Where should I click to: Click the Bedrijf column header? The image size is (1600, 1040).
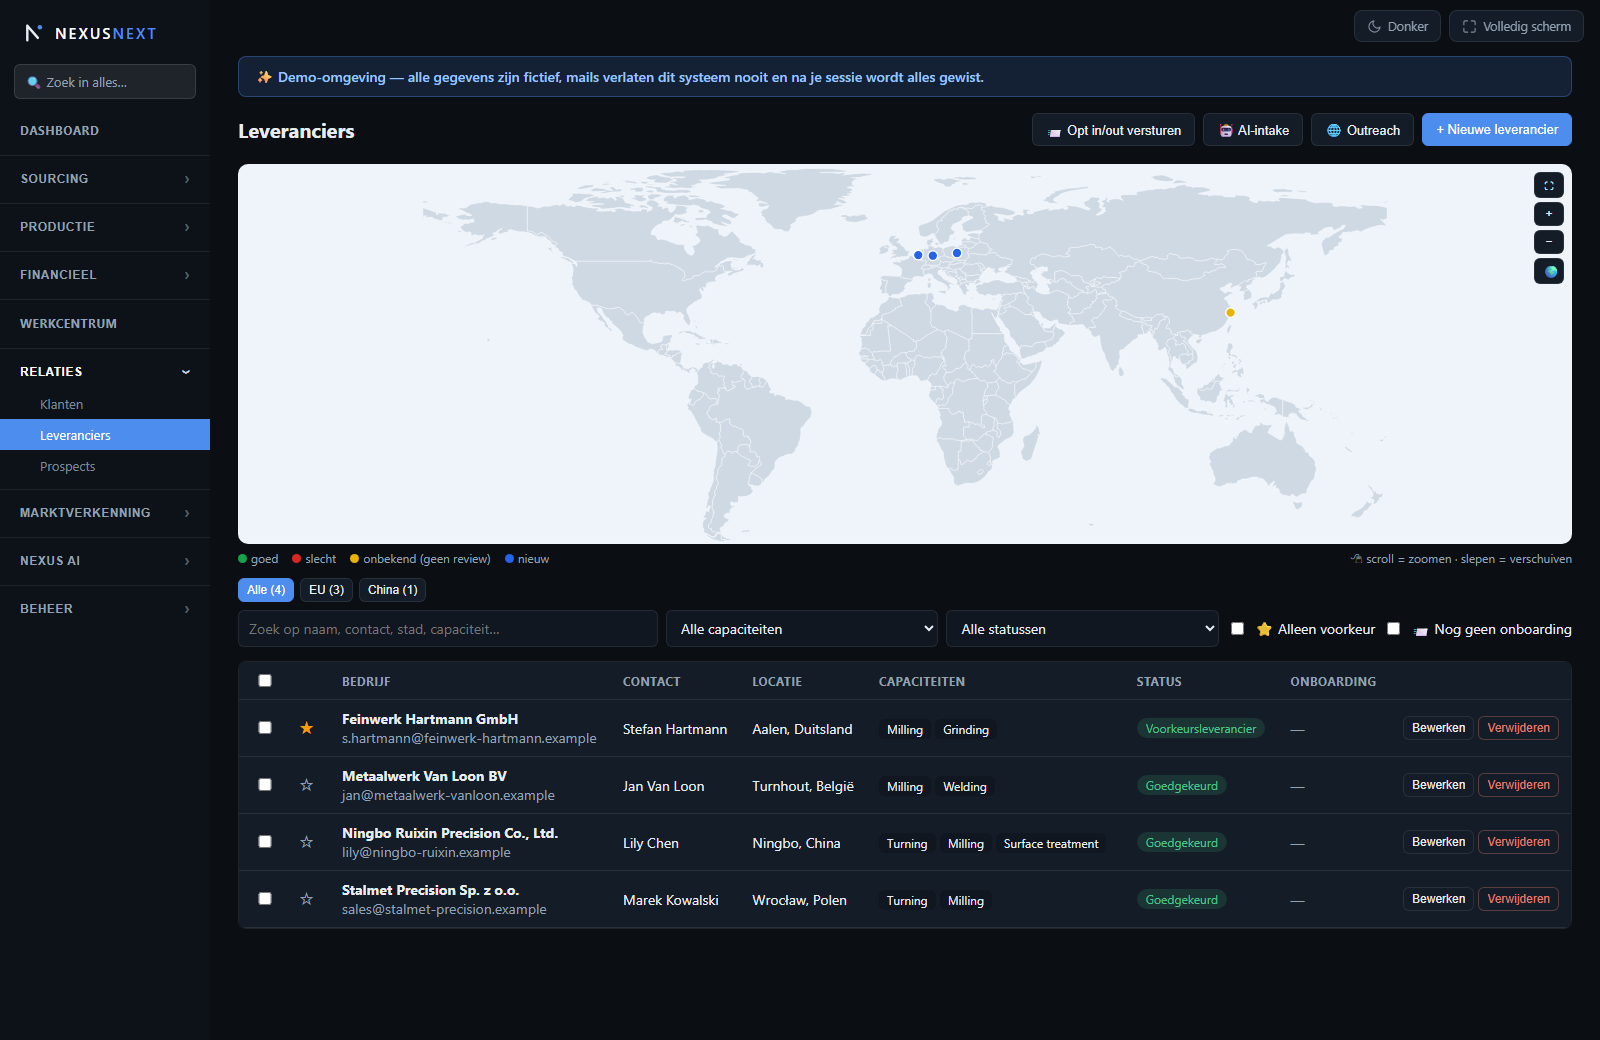pyautogui.click(x=366, y=682)
